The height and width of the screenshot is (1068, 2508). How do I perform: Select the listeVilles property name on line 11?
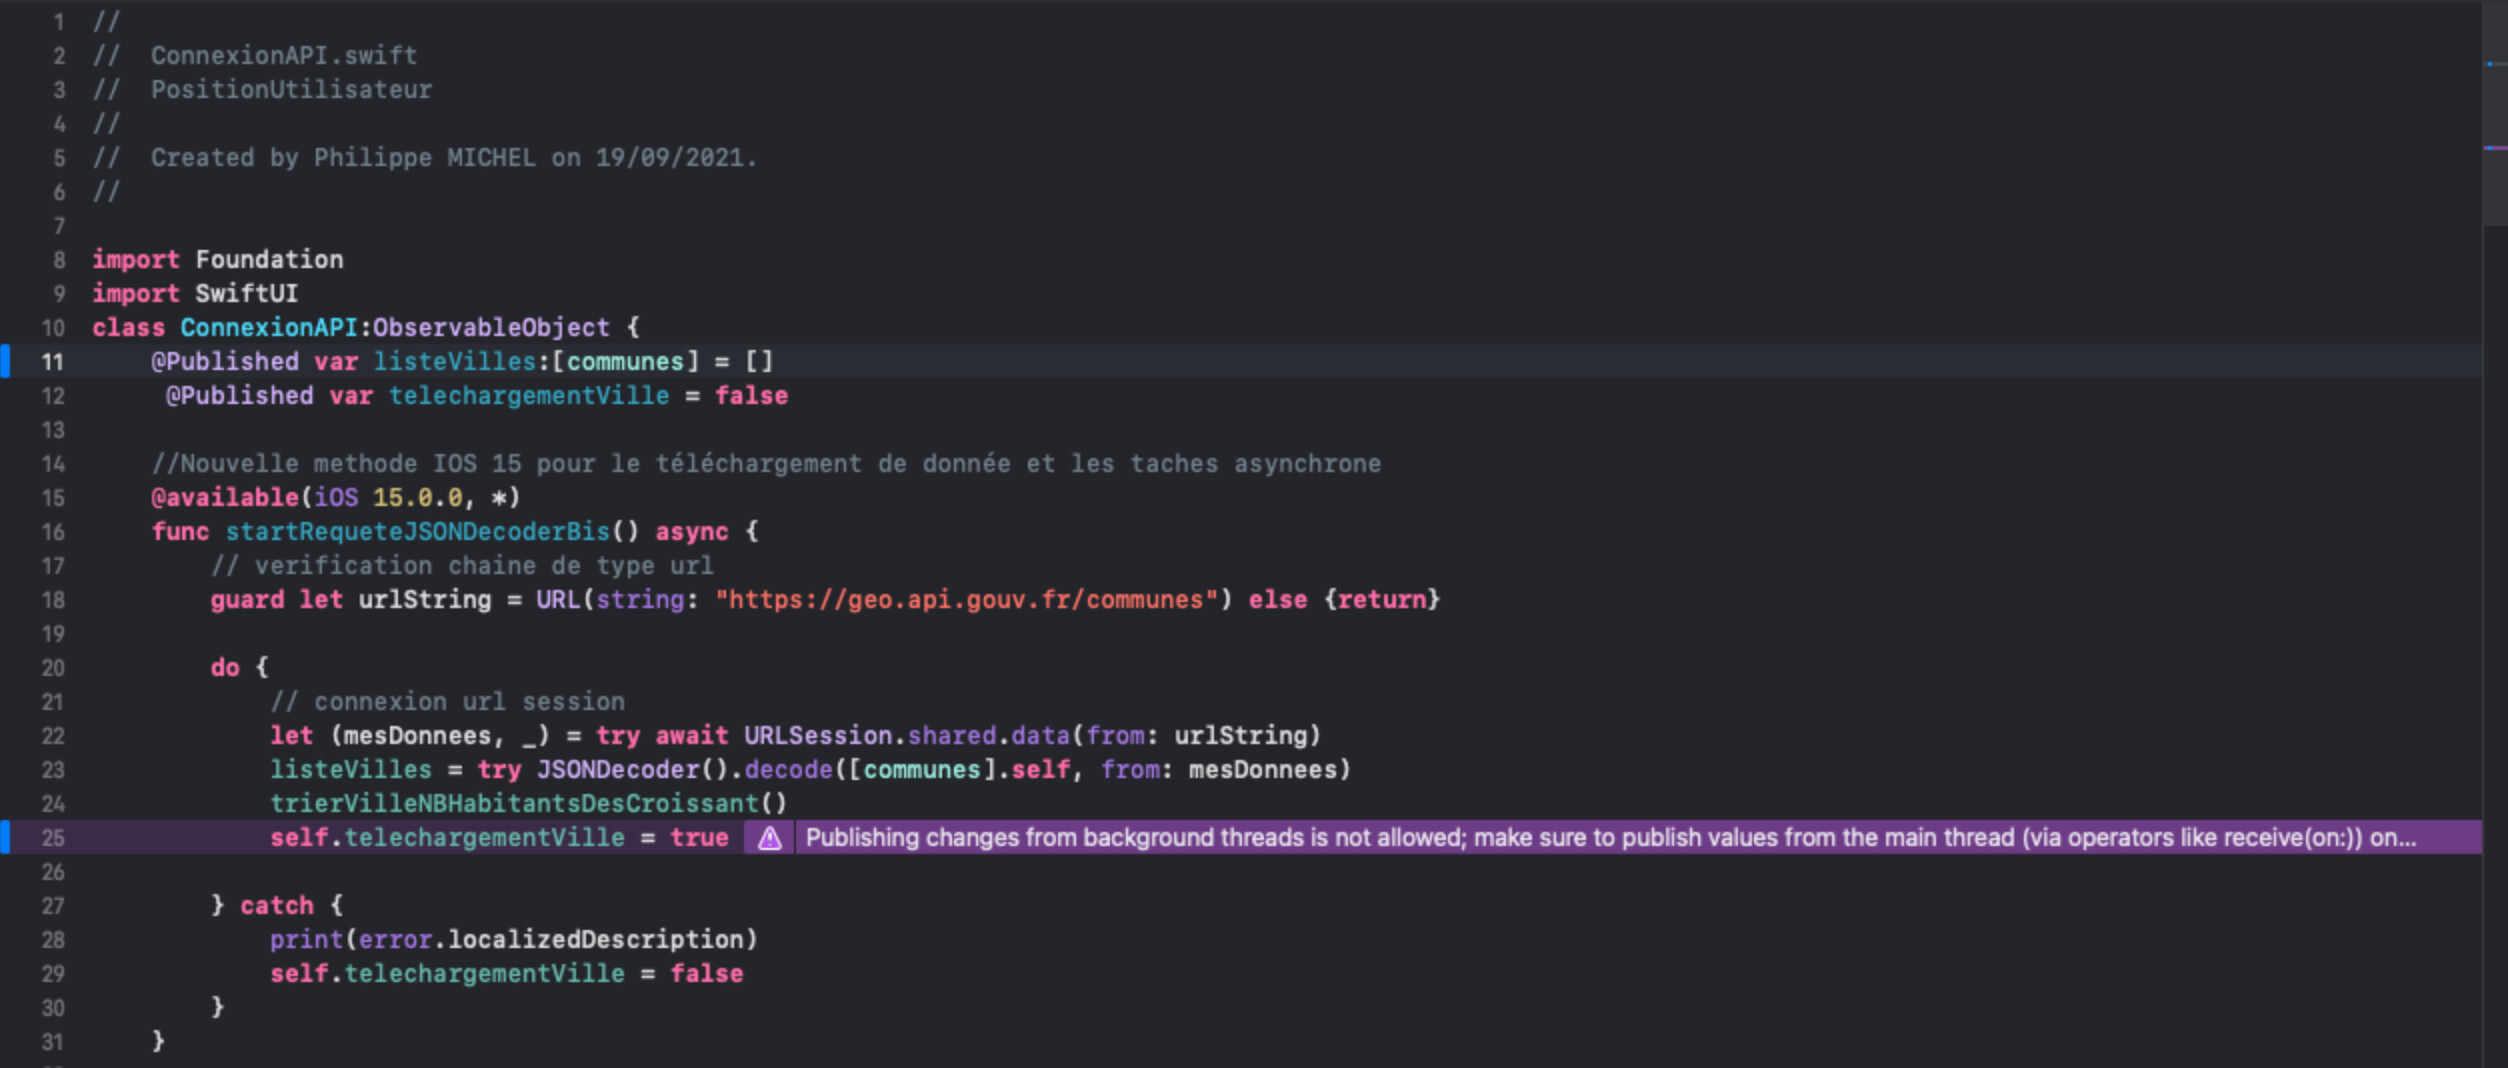(x=455, y=362)
